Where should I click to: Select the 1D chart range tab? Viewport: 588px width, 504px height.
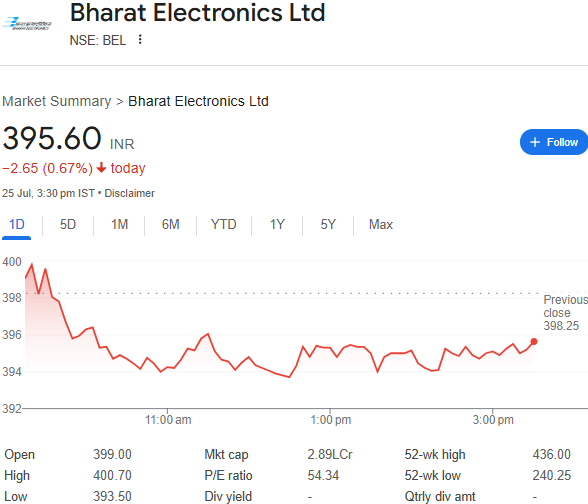[x=16, y=225]
